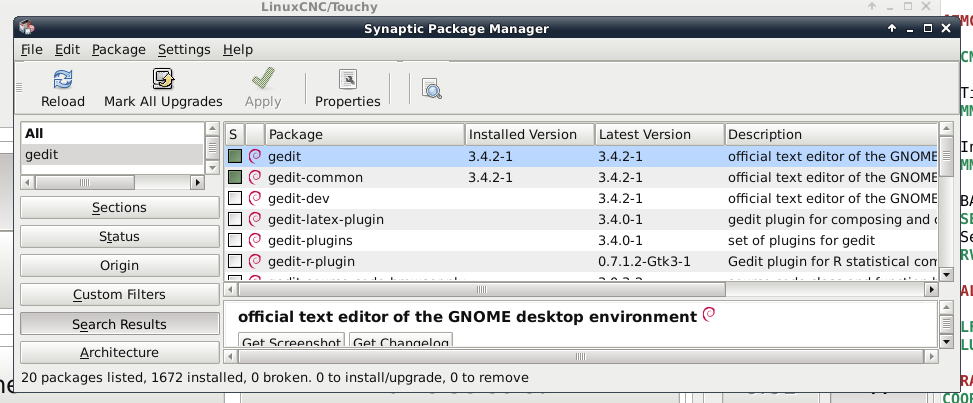Sort by the S status column header
This screenshot has width=973, height=403.
pos(235,134)
